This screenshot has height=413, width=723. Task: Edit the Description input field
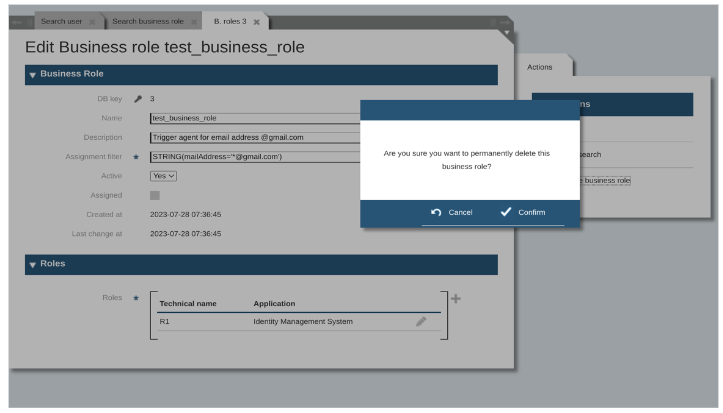255,137
